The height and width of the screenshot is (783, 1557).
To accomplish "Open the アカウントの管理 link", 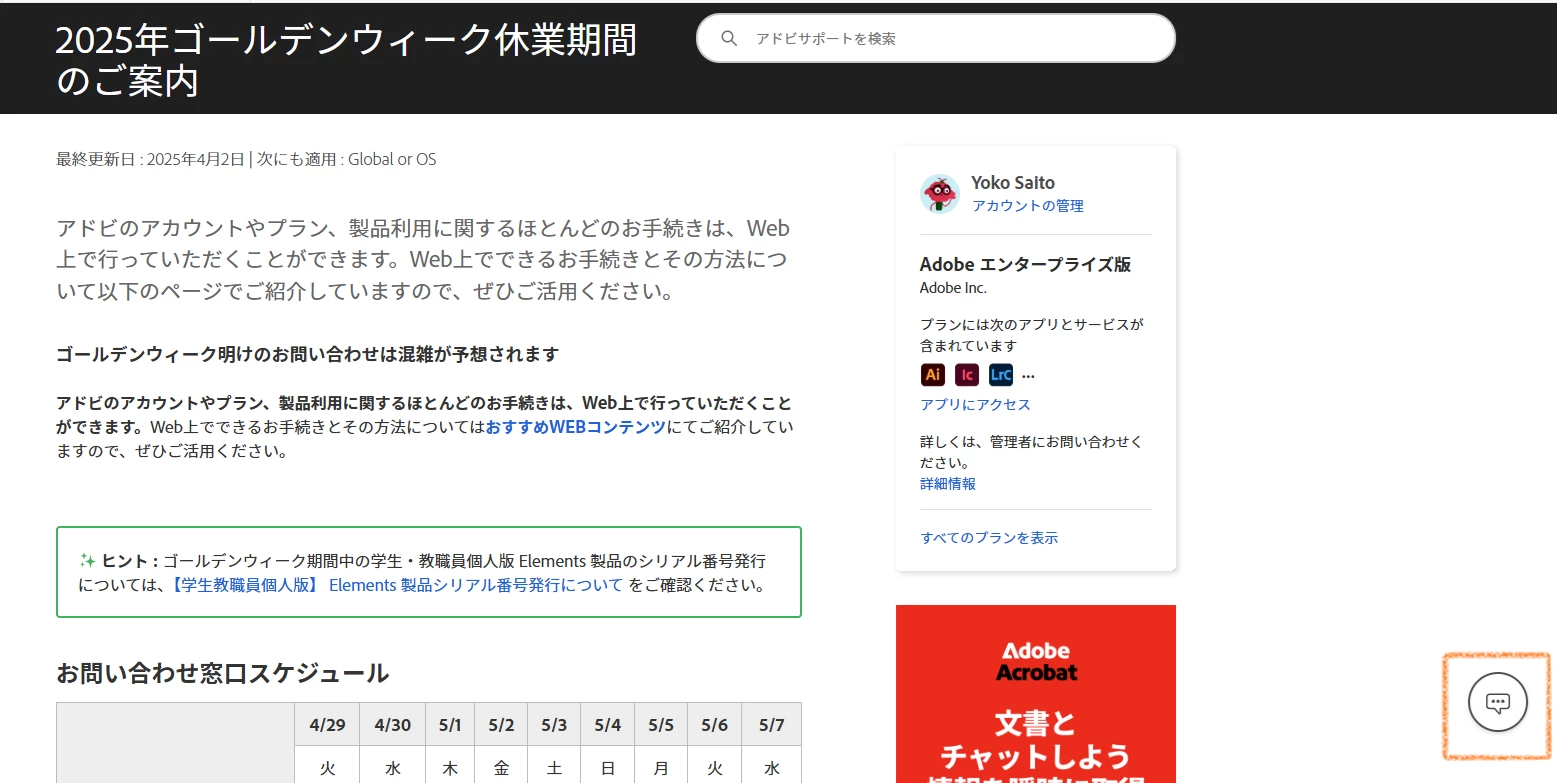I will pos(1028,206).
